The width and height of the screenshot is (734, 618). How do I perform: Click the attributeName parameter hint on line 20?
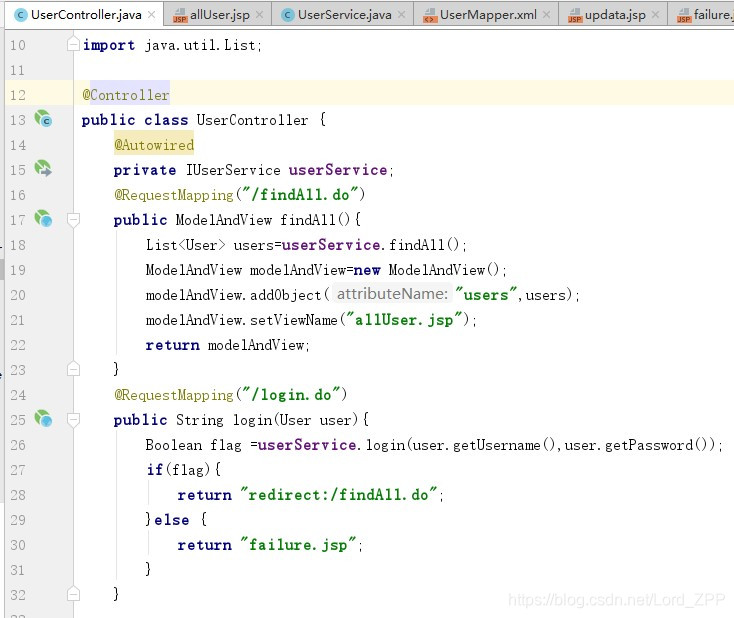coord(392,294)
